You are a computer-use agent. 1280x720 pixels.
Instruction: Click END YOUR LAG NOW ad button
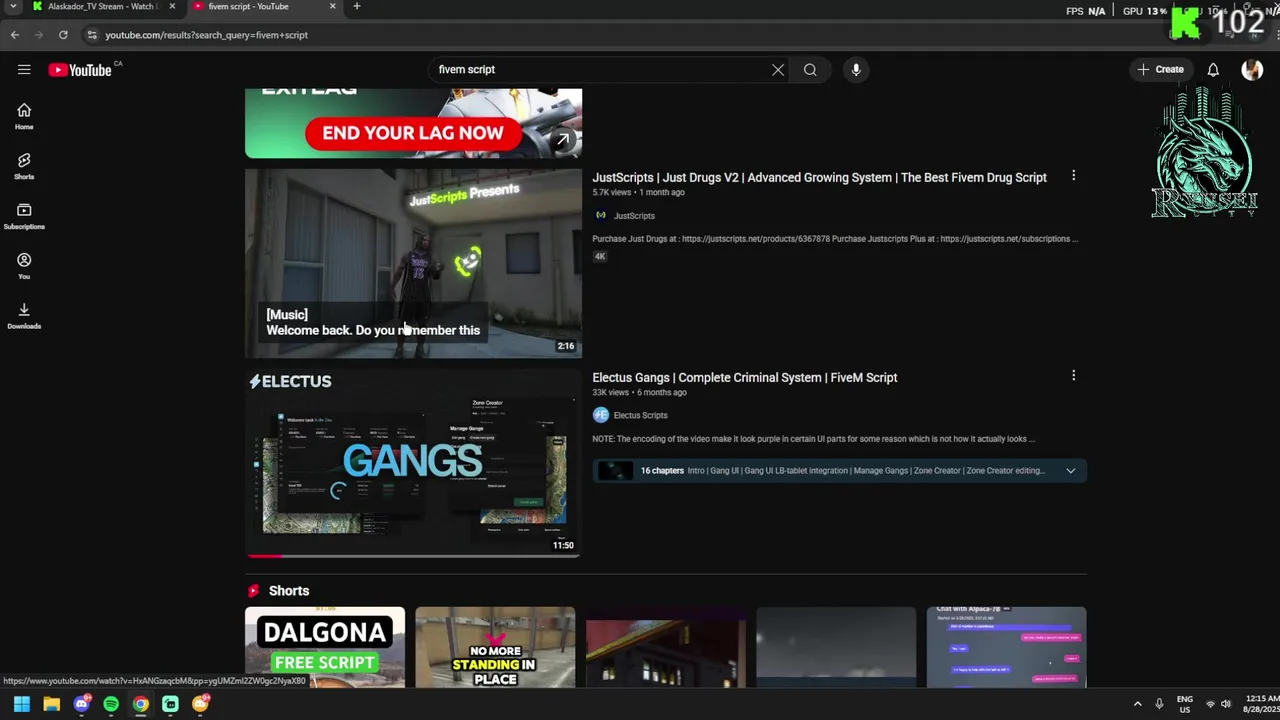413,133
